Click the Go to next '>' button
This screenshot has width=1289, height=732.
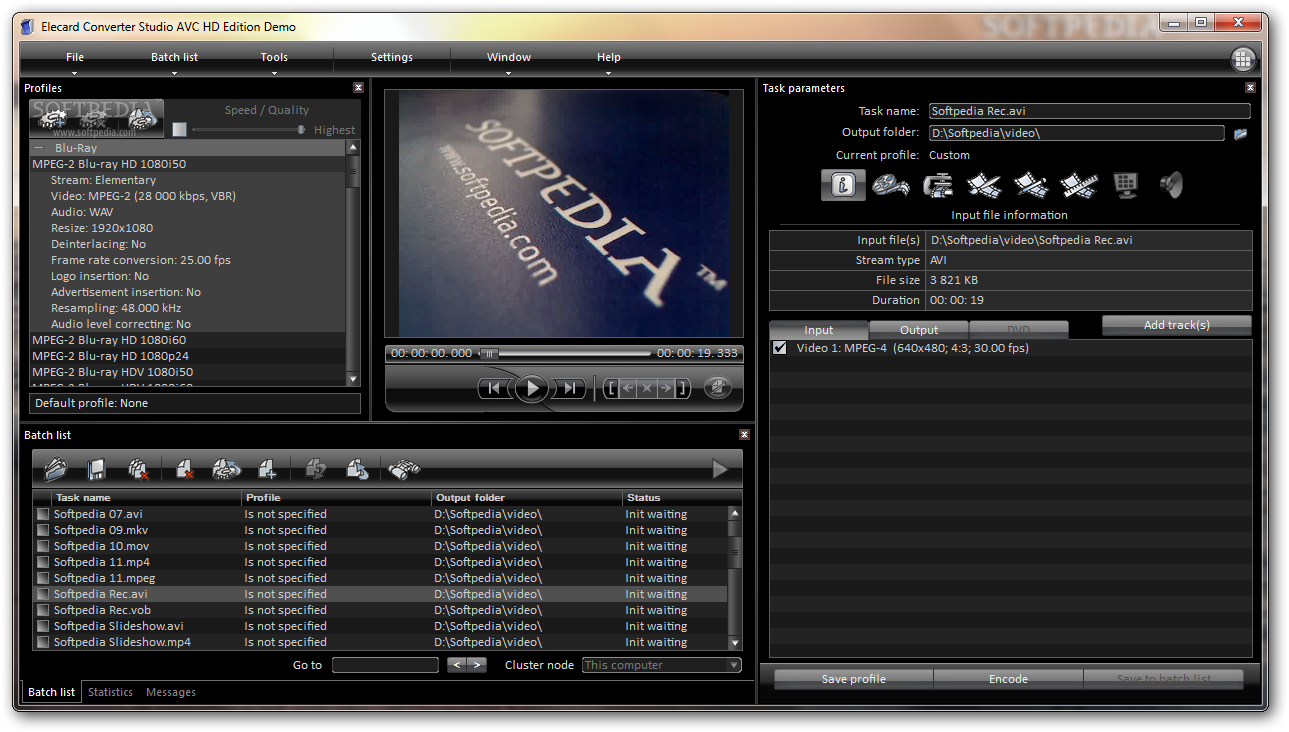[x=477, y=665]
